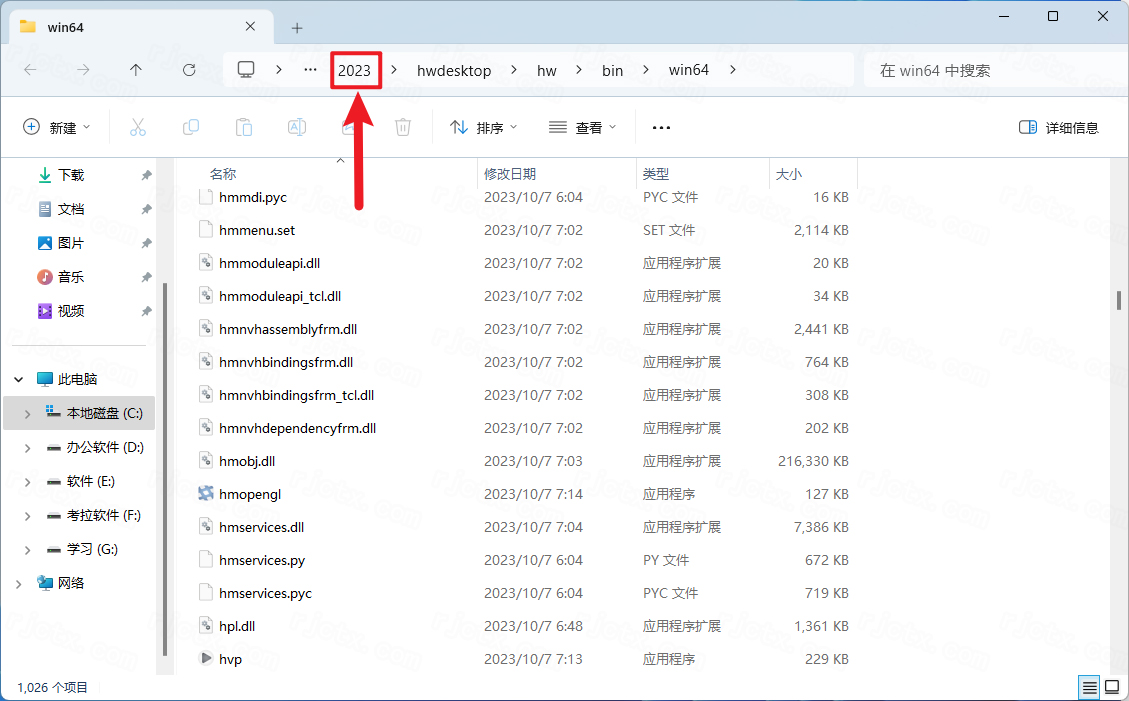Click the New item button
Screen dimensions: 1129x701
57,127
